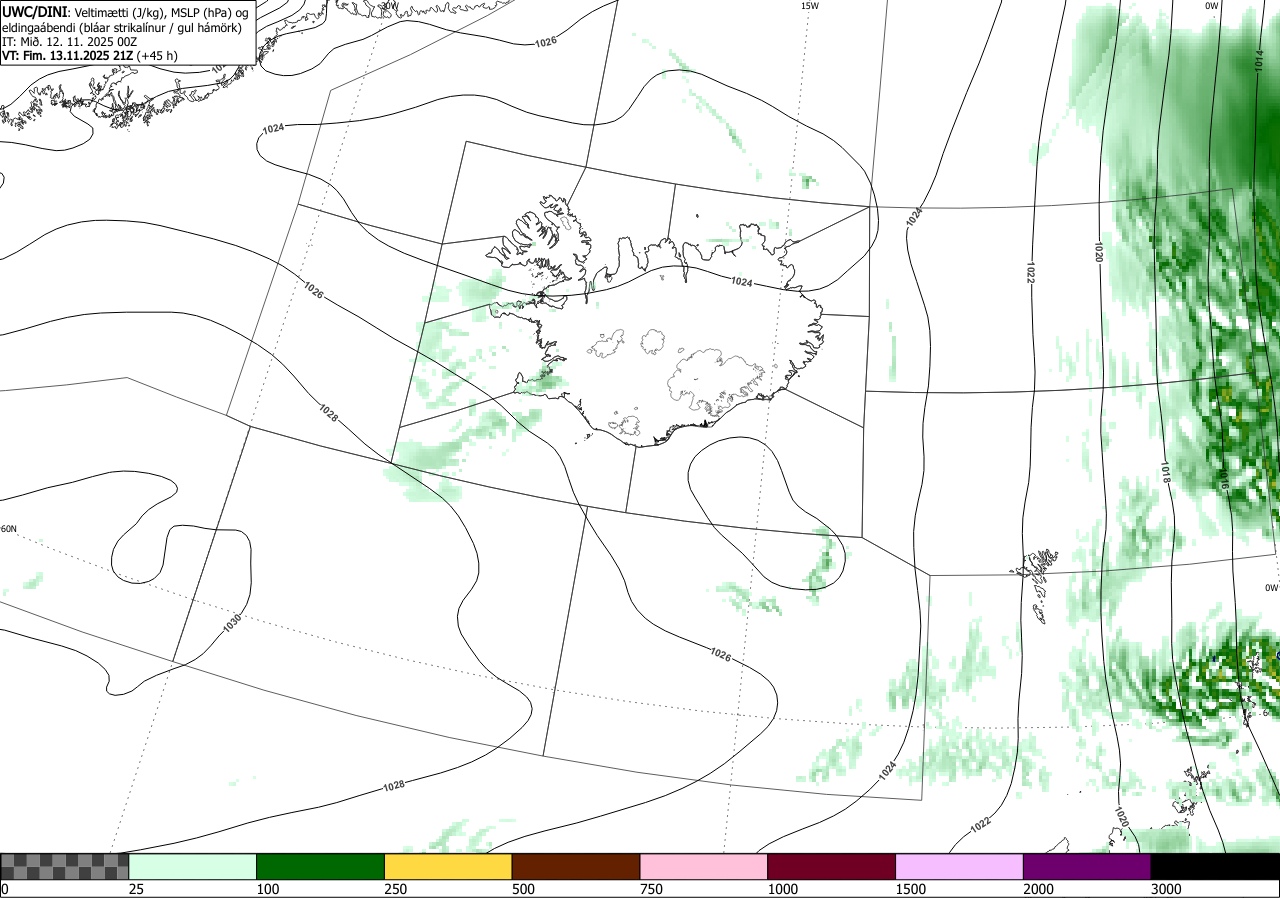Screen dimensions: 1280x898
Task: Click the 1030 isobar label
Action: (x=232, y=624)
